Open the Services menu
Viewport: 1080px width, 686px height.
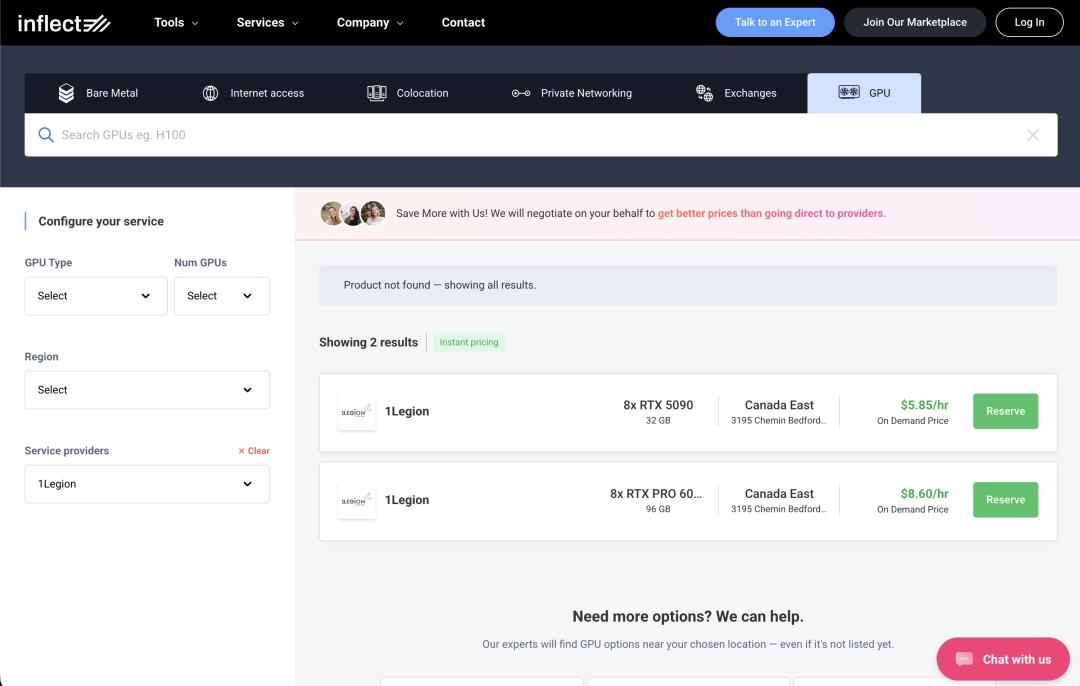pos(267,23)
